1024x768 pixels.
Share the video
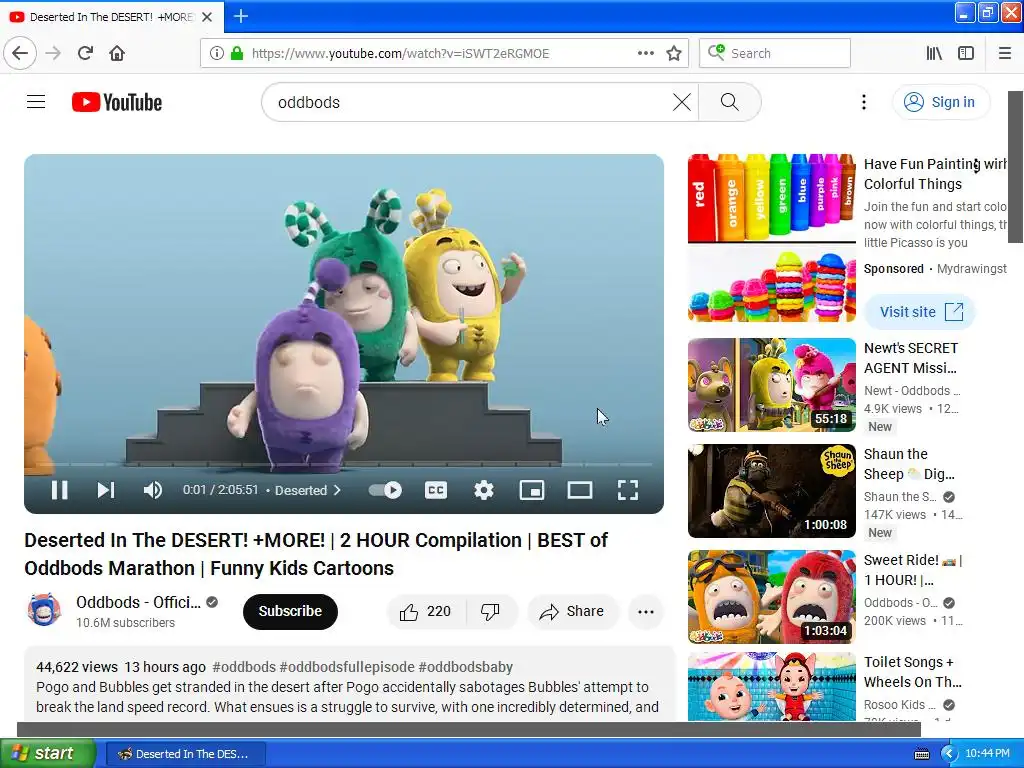coord(572,611)
